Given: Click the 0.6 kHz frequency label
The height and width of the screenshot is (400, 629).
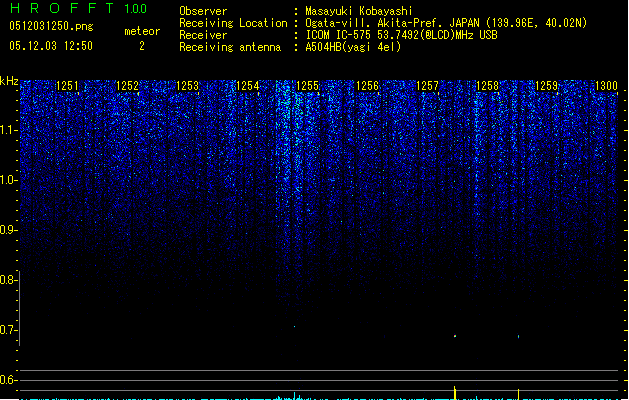Looking at the screenshot, I should [x=8, y=380].
